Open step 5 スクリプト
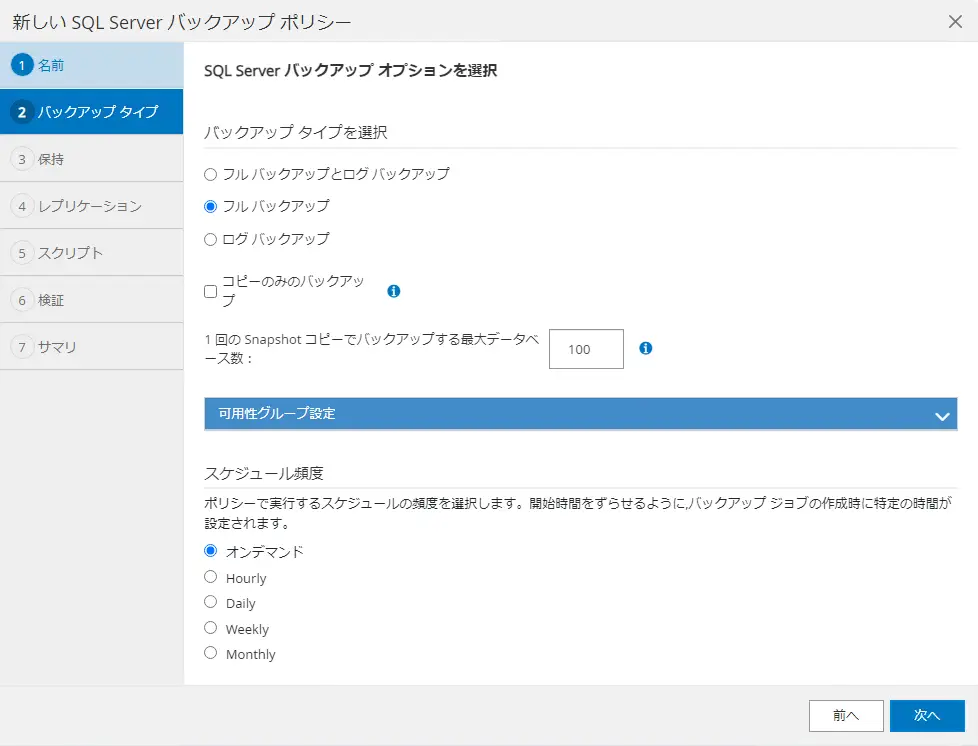The width and height of the screenshot is (978, 746). (x=92, y=252)
